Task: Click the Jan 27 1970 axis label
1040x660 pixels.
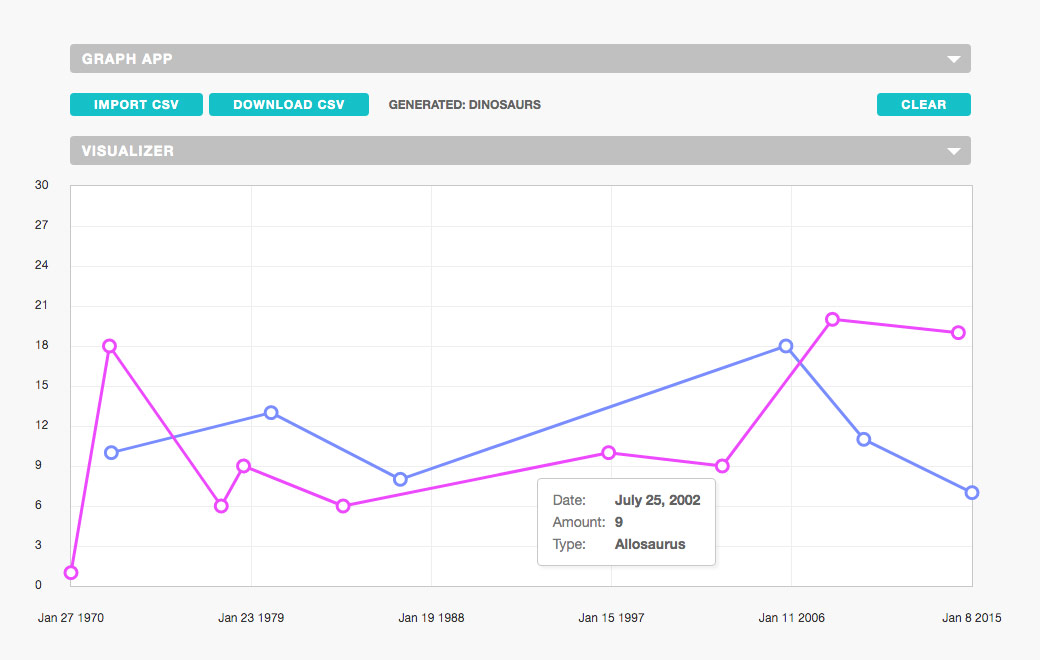Action: coord(70,618)
